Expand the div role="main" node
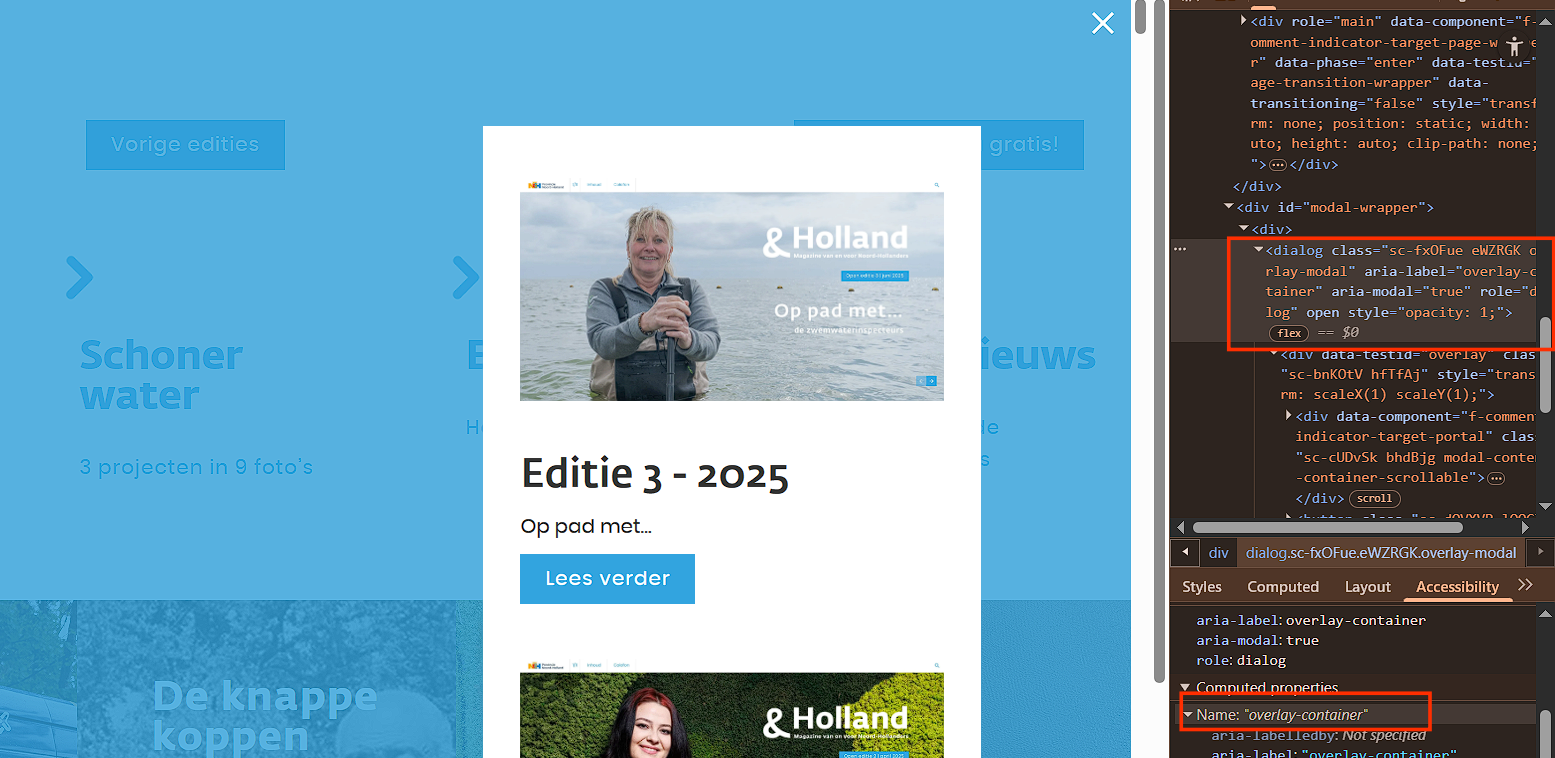Screen dimensions: 1555x758 [x=1244, y=21]
